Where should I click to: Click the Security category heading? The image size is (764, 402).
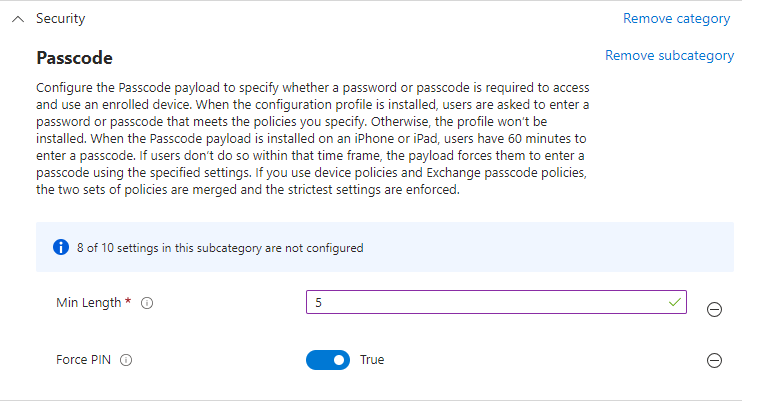tap(60, 19)
